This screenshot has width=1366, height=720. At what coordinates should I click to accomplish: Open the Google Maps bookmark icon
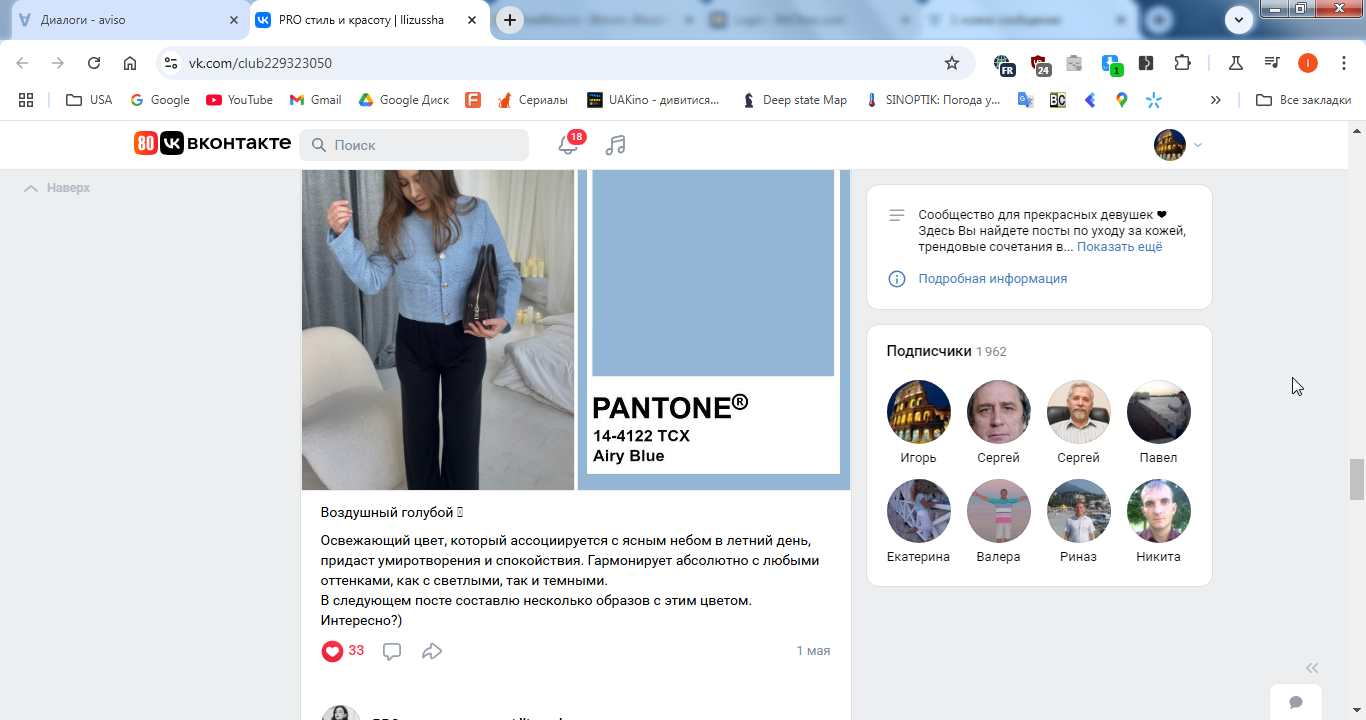point(1122,100)
